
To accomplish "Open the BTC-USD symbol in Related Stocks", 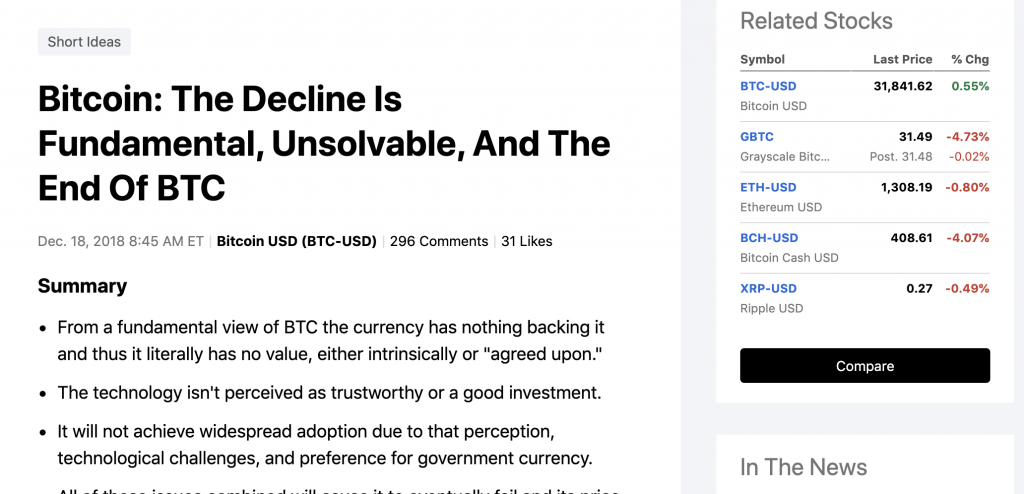I will coord(768,86).
